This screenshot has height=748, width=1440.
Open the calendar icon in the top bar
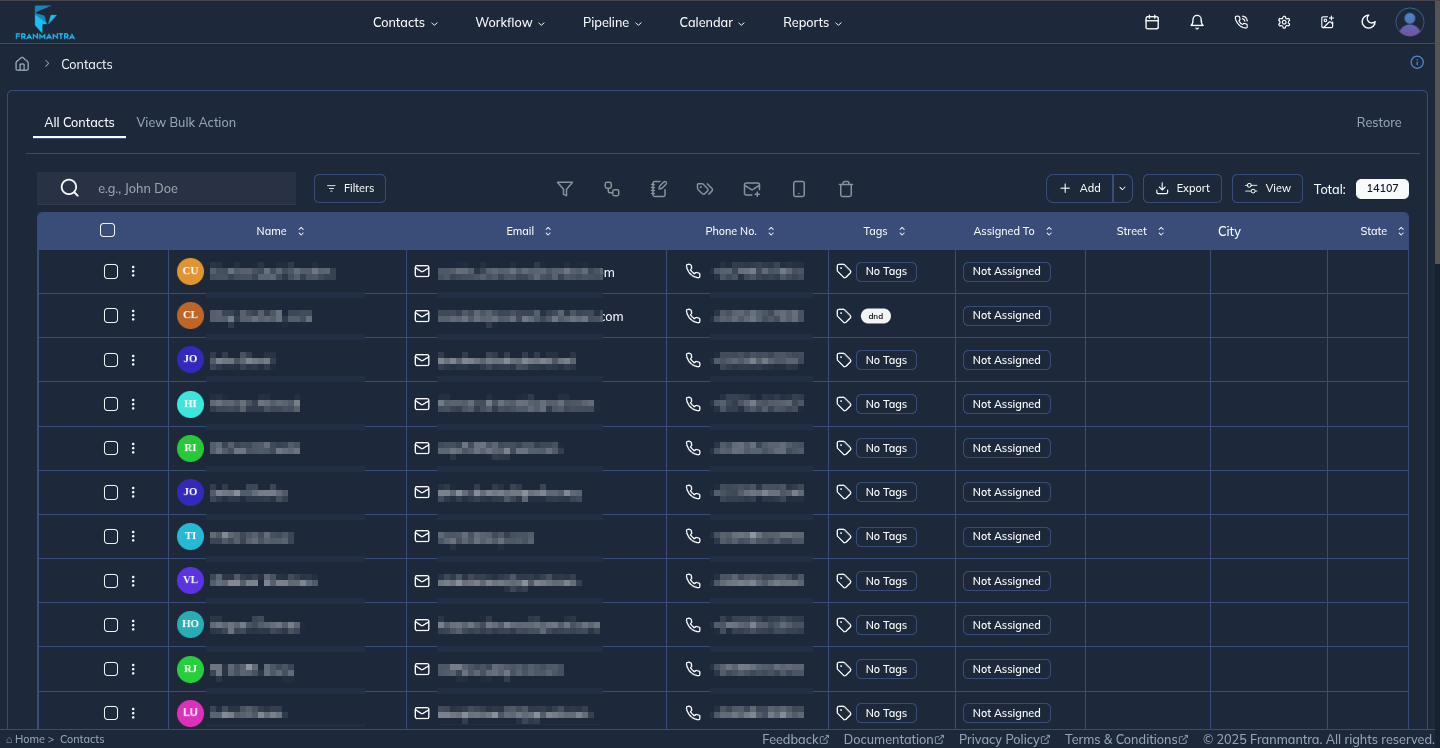click(1151, 21)
